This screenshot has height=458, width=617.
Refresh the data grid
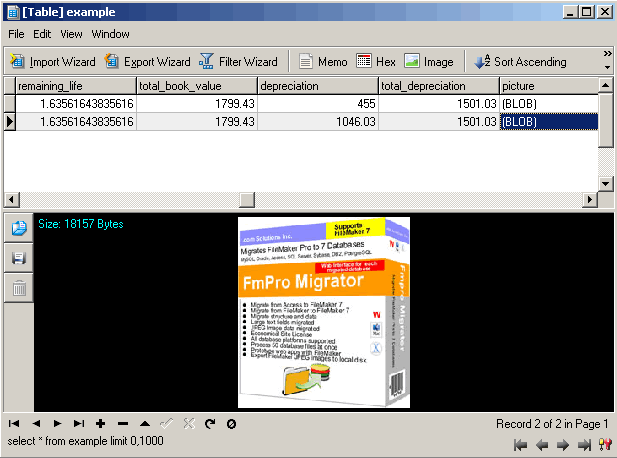(210, 423)
